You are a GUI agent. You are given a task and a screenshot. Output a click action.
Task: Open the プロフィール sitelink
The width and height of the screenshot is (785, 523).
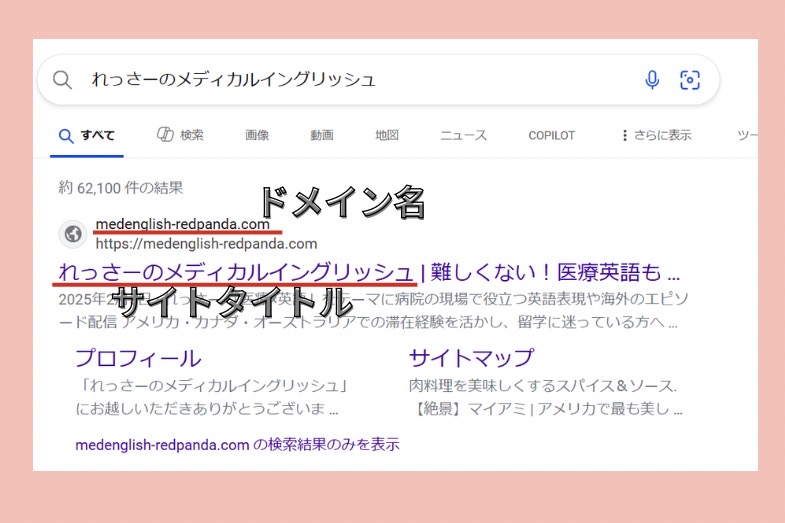coord(138,358)
